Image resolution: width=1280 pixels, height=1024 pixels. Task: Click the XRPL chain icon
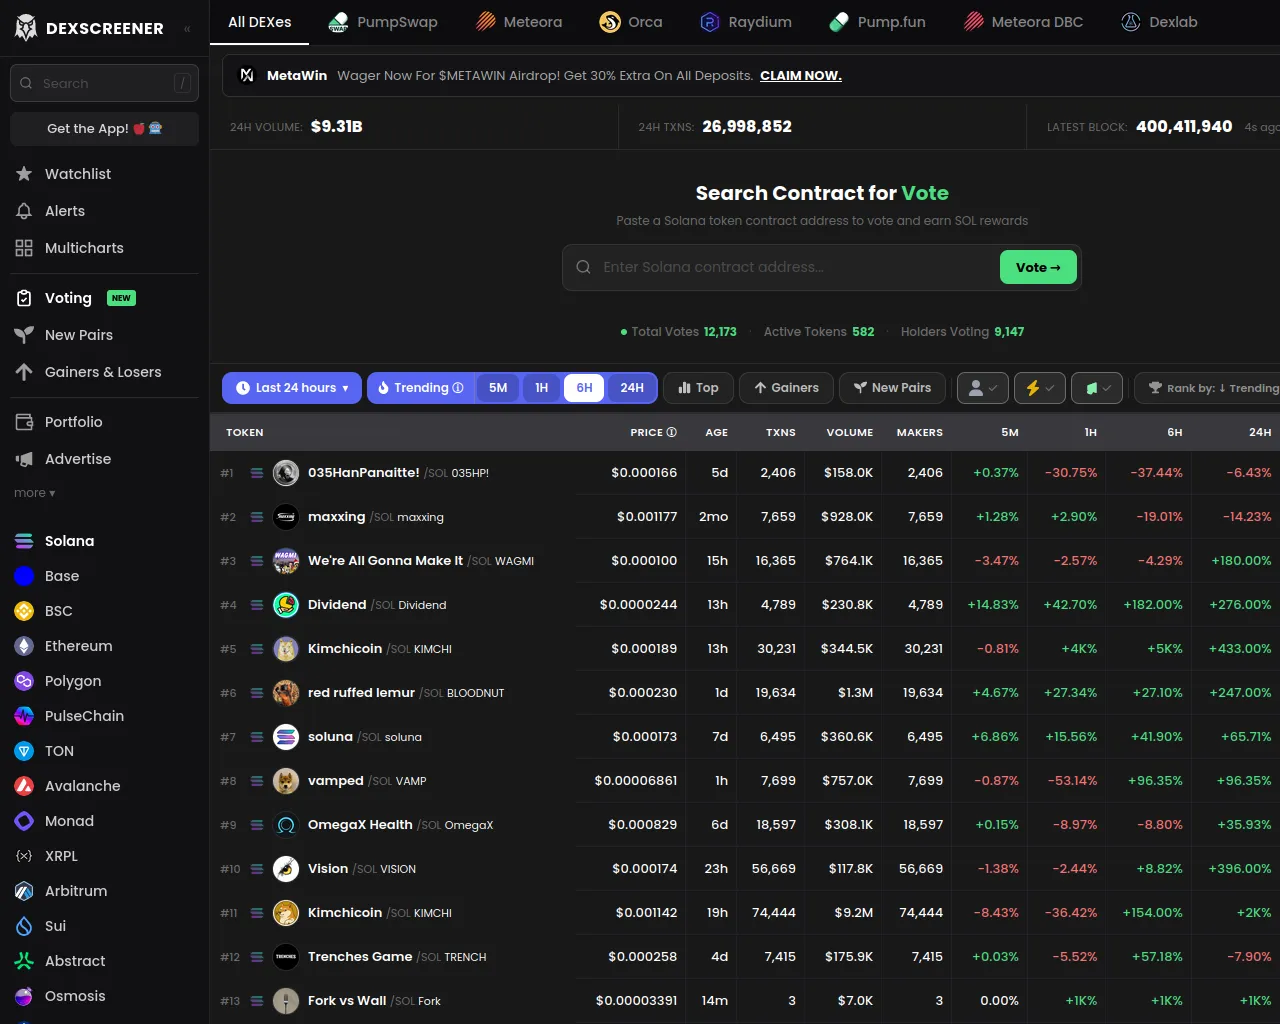pos(24,856)
